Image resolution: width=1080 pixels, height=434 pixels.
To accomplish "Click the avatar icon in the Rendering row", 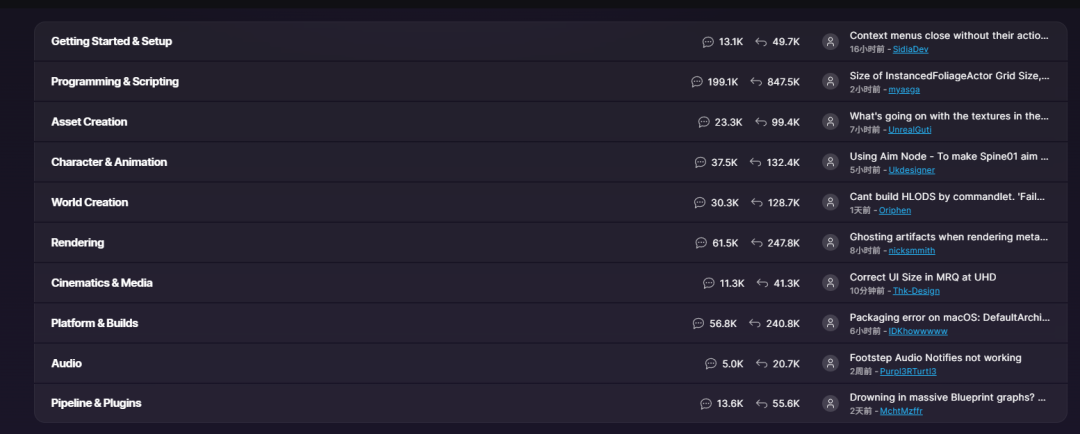I will (x=830, y=242).
